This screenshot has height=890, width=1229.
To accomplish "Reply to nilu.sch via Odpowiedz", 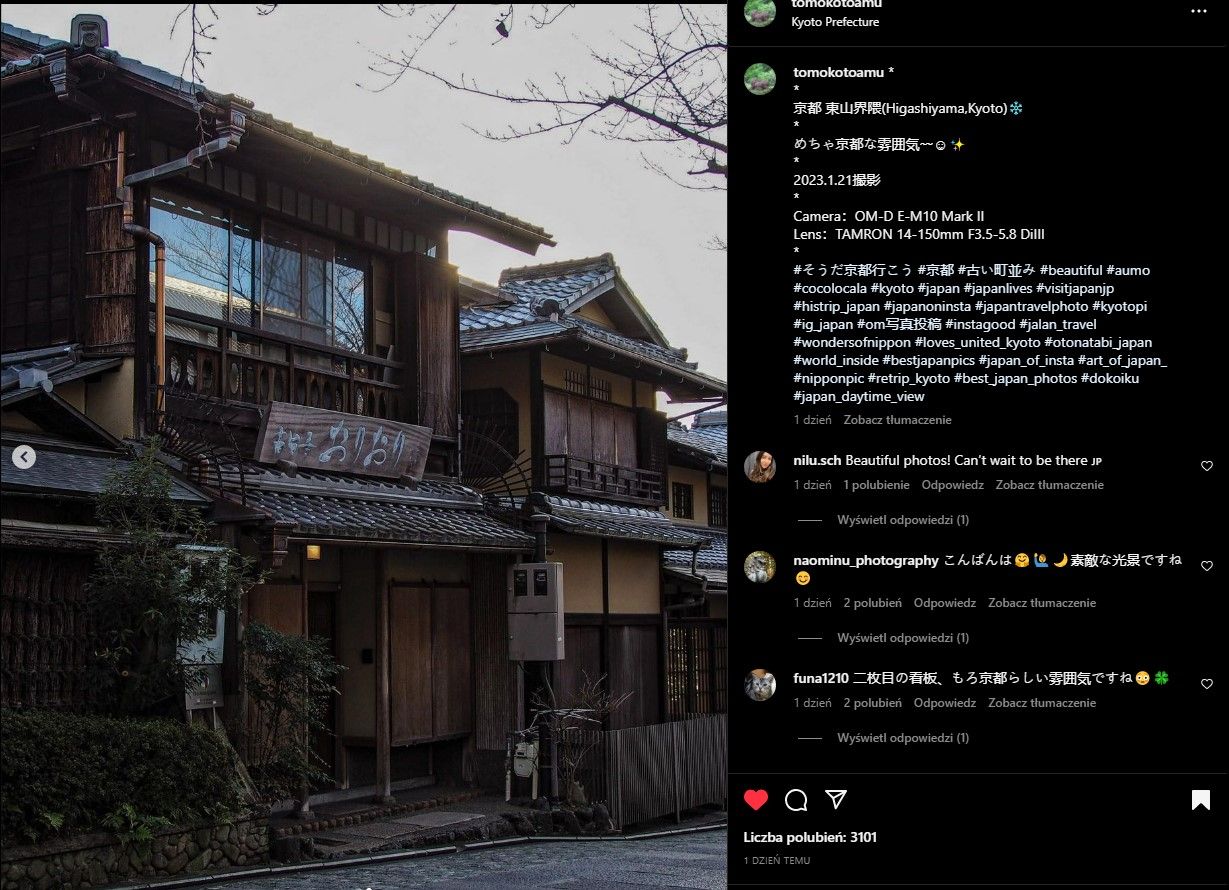I will tap(952, 485).
